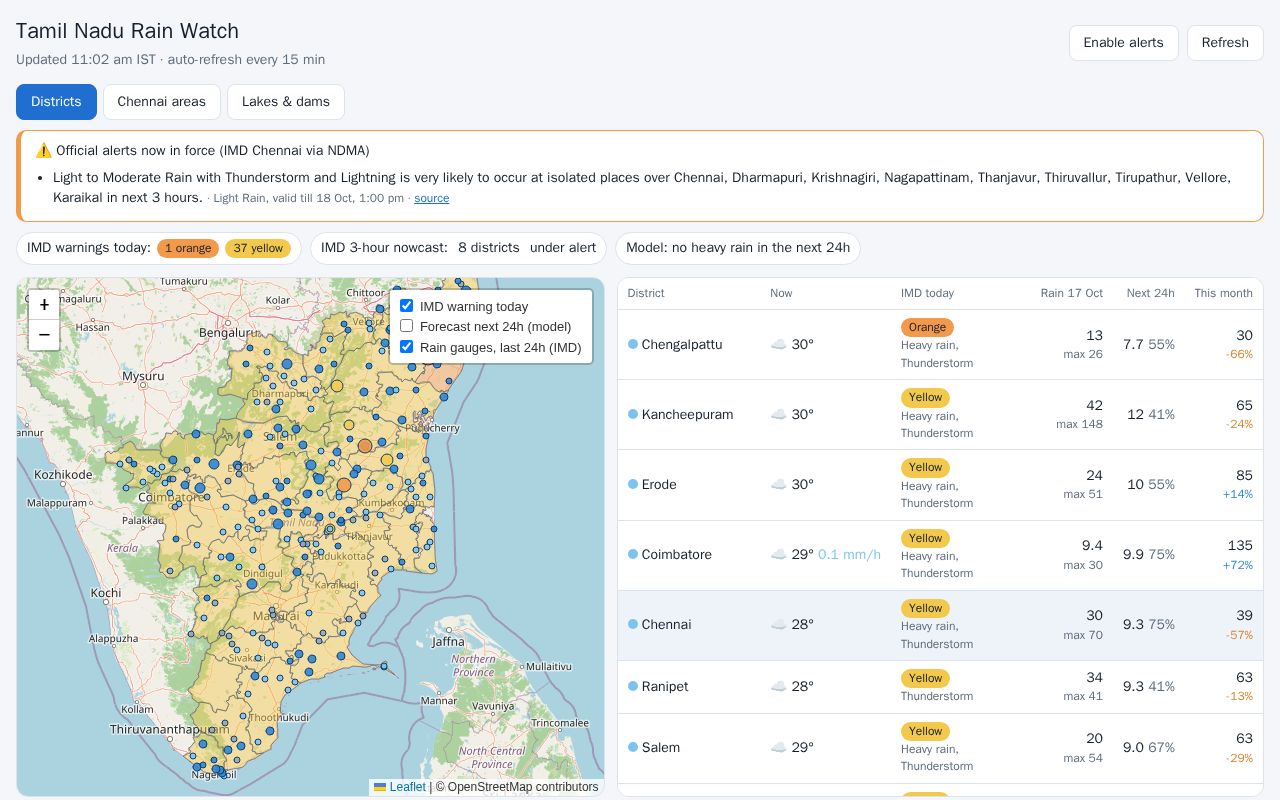The height and width of the screenshot is (800, 1280).
Task: Click the blue dot beside Kancheepuram
Action: coord(633,414)
